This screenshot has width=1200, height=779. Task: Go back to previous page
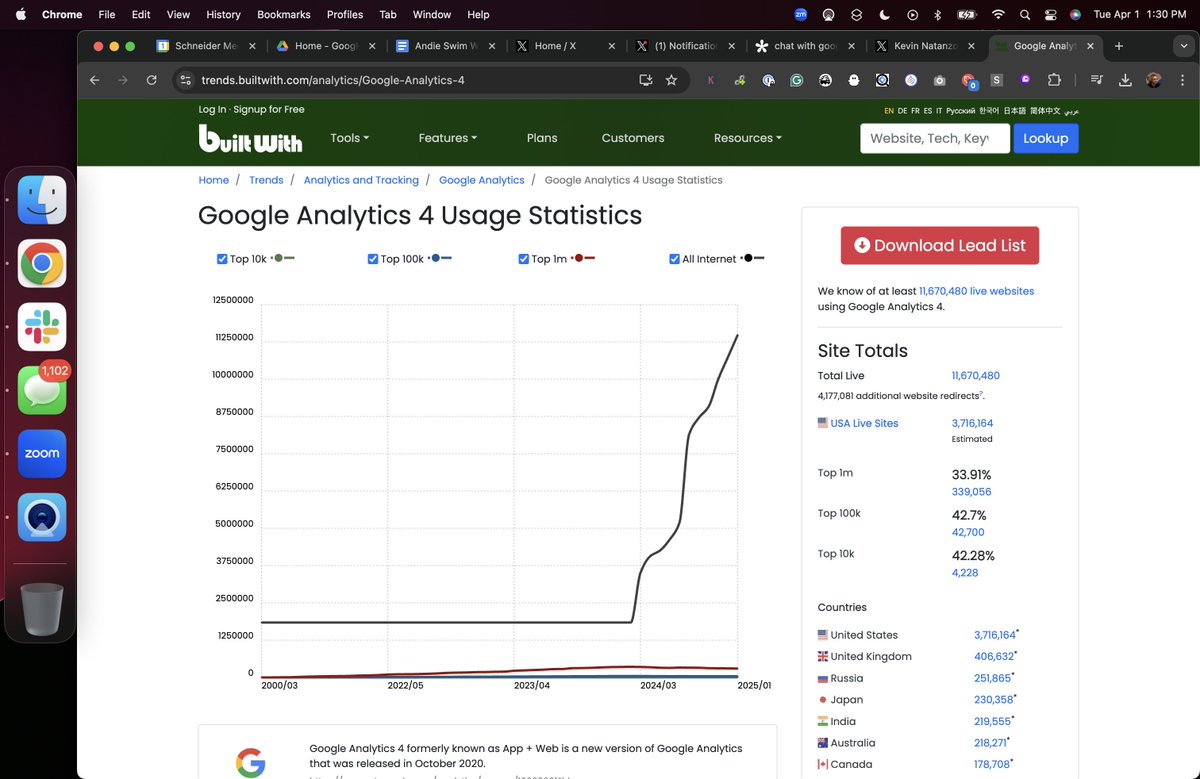[94, 80]
